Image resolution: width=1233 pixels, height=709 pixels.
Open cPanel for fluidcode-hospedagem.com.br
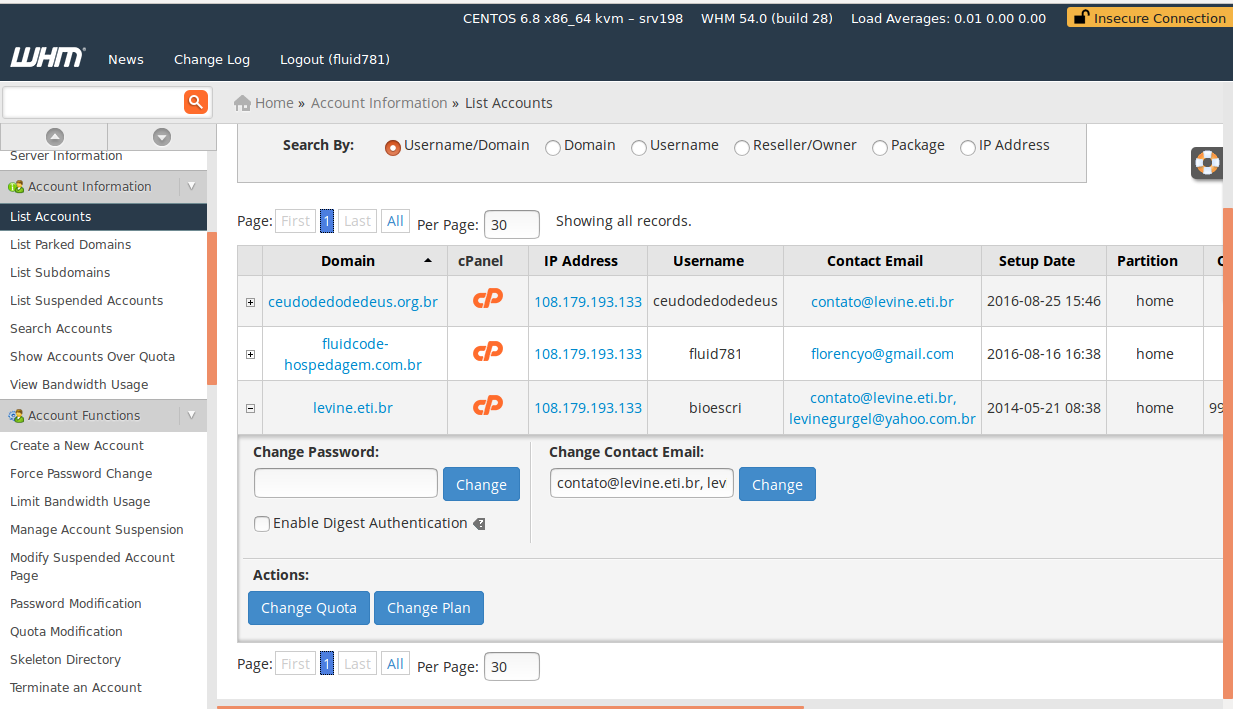click(488, 351)
